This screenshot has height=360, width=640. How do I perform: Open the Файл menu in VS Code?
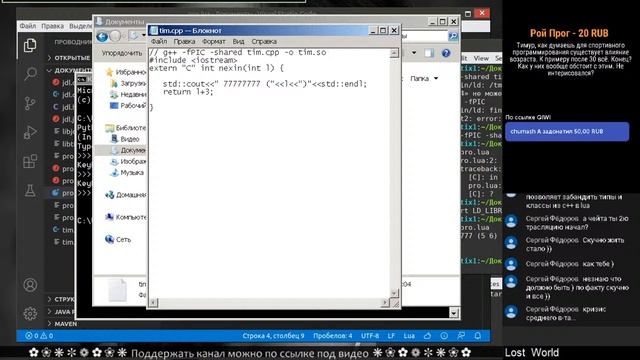pyautogui.click(x=28, y=26)
